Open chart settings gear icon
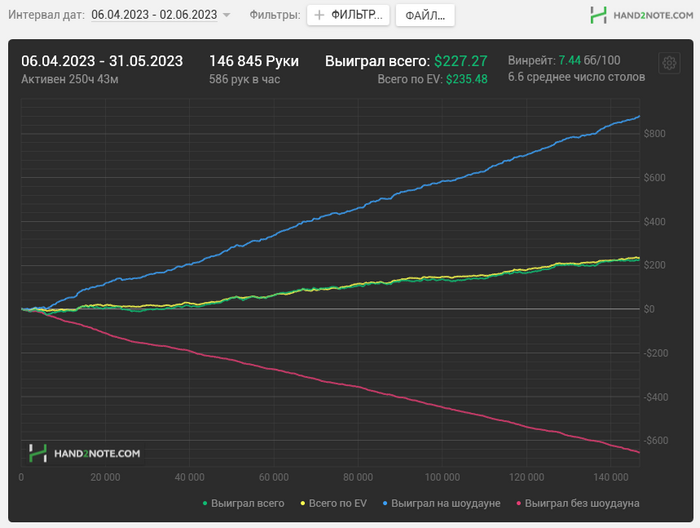The height and width of the screenshot is (528, 700). [669, 63]
